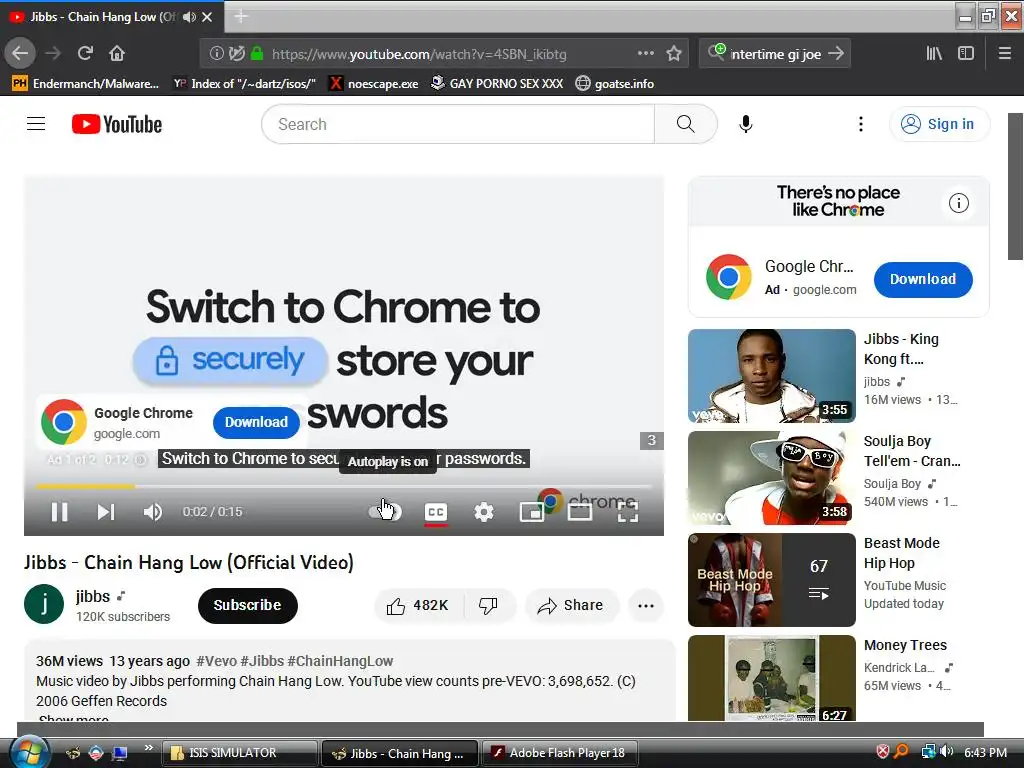Open the Firefox library icon
The image size is (1024, 768).
(934, 54)
